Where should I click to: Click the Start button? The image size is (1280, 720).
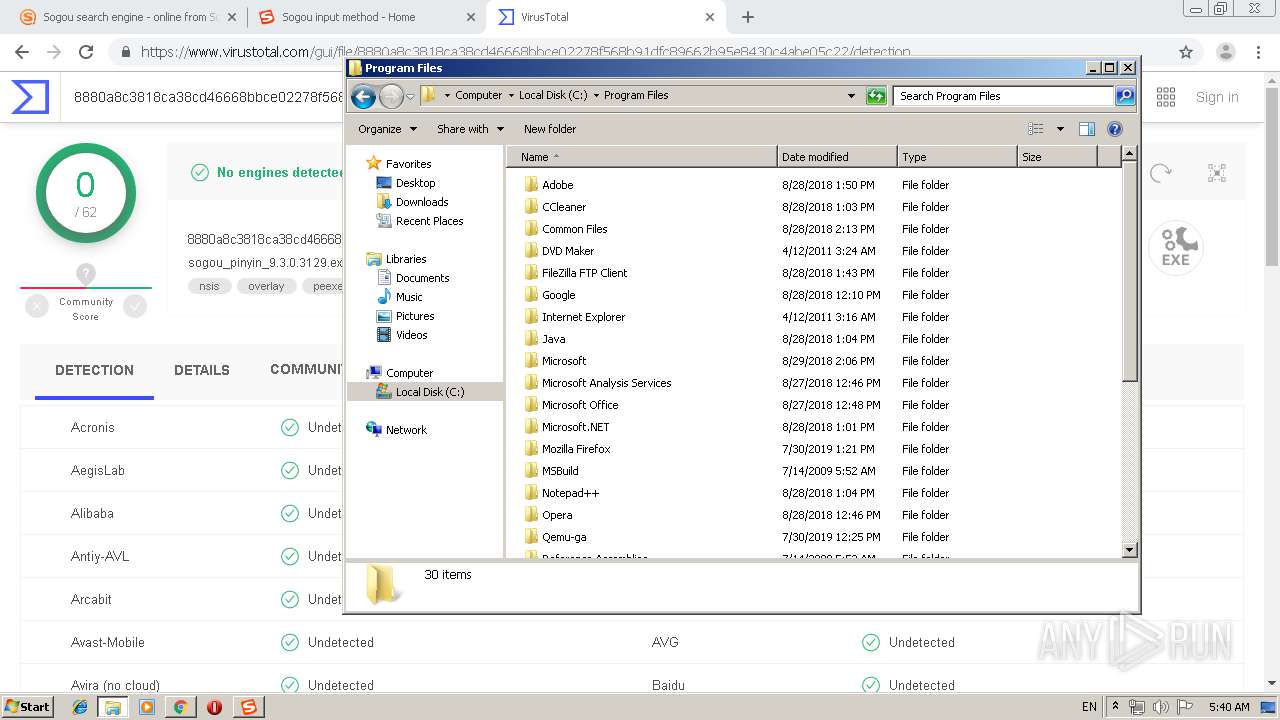[x=28, y=706]
